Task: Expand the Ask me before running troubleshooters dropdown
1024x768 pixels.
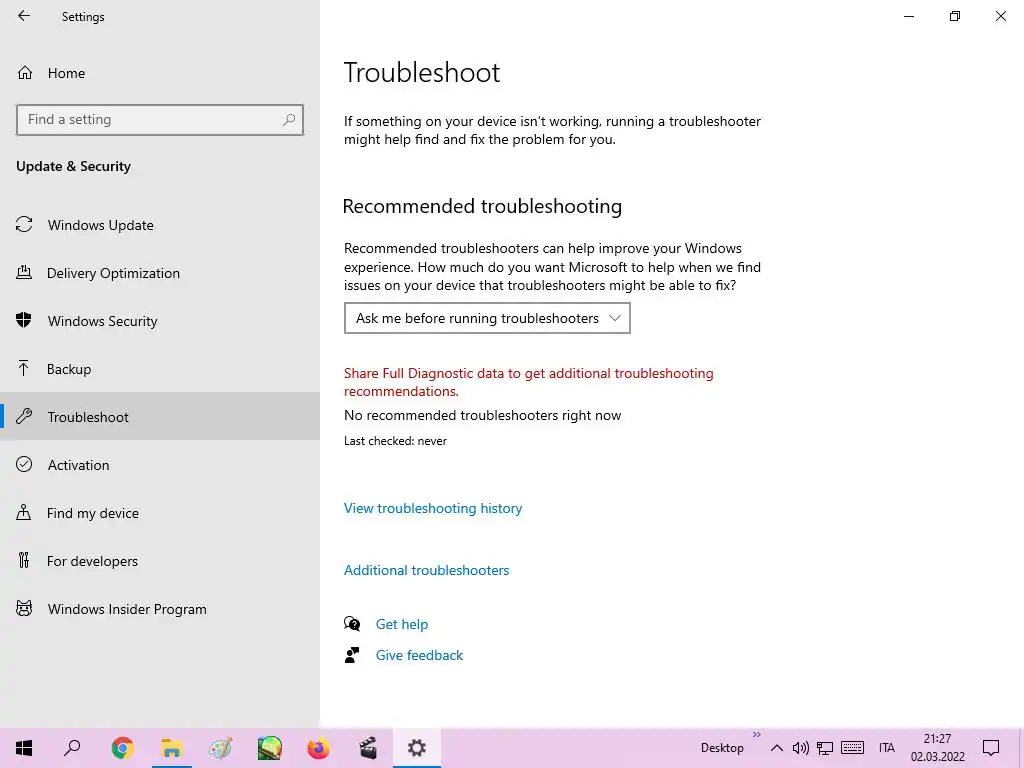Action: pyautogui.click(x=487, y=318)
